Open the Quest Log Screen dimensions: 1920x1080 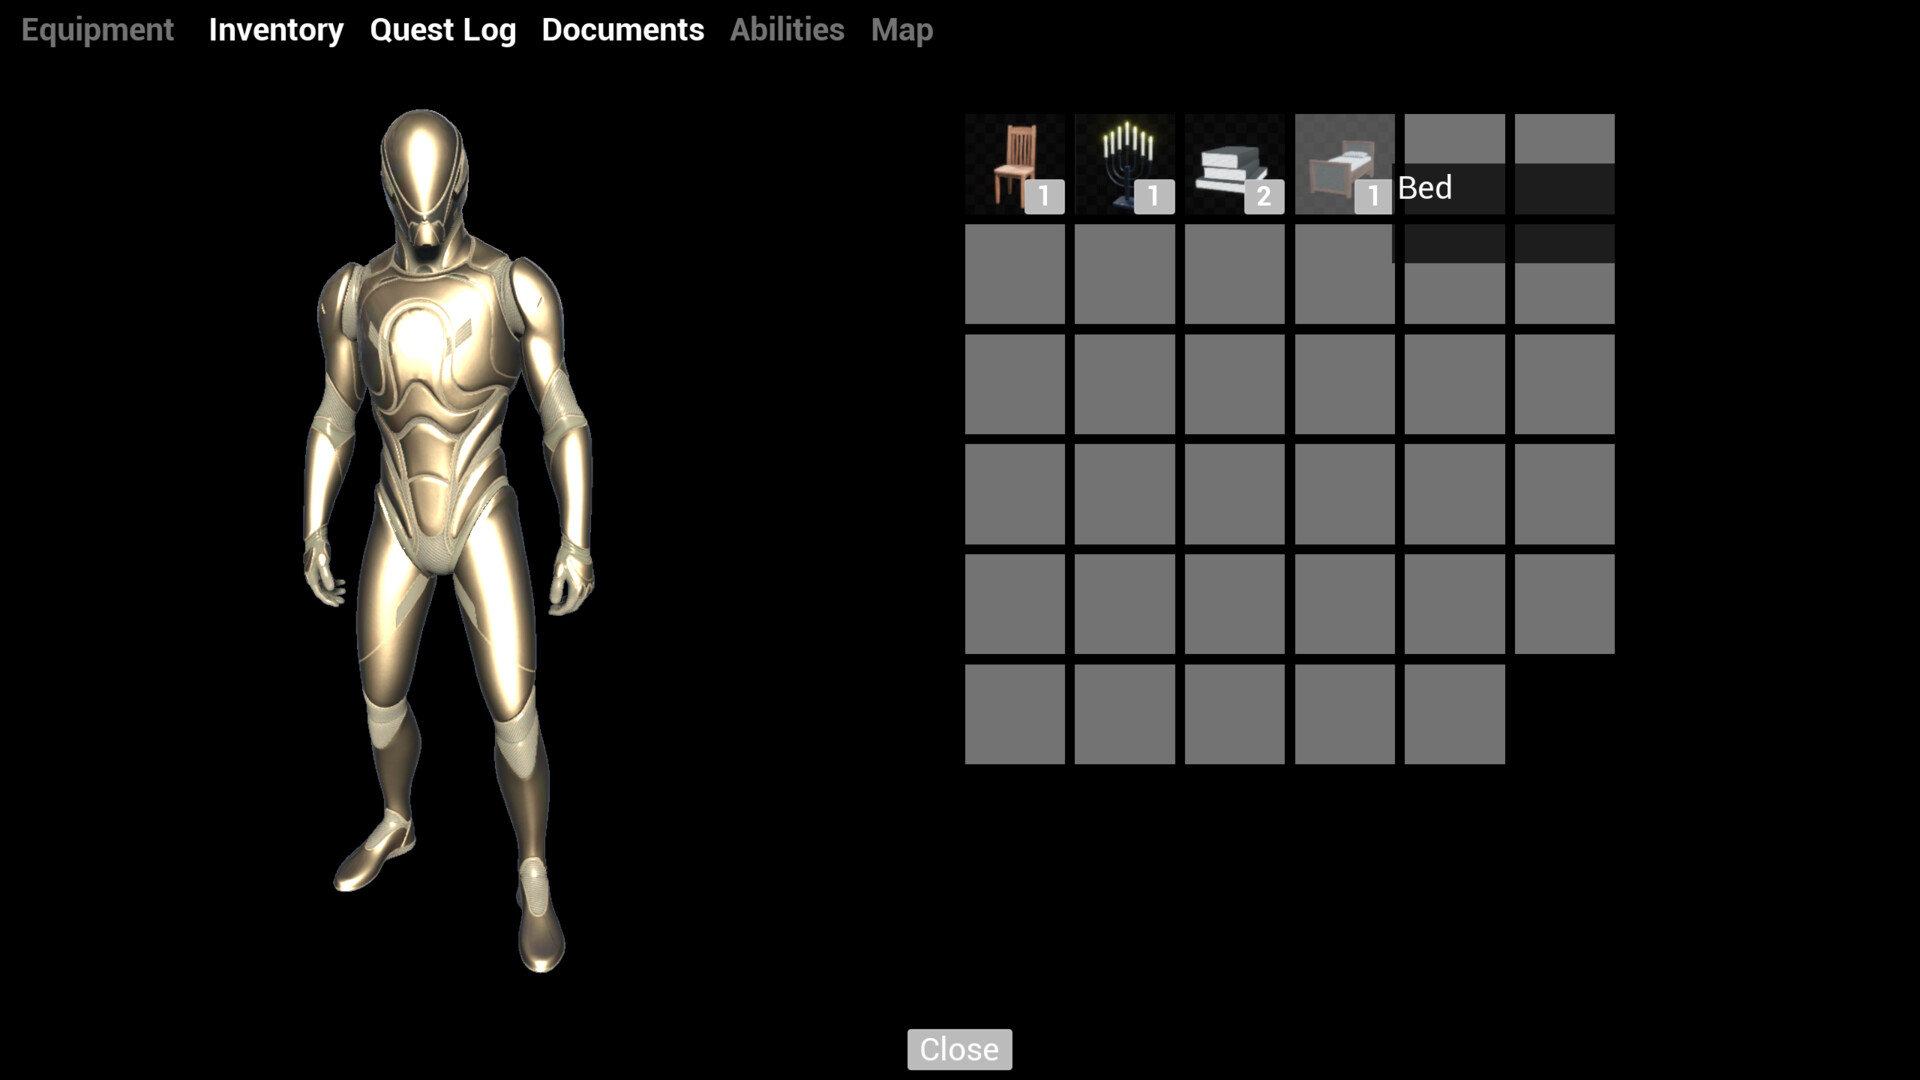coord(443,30)
